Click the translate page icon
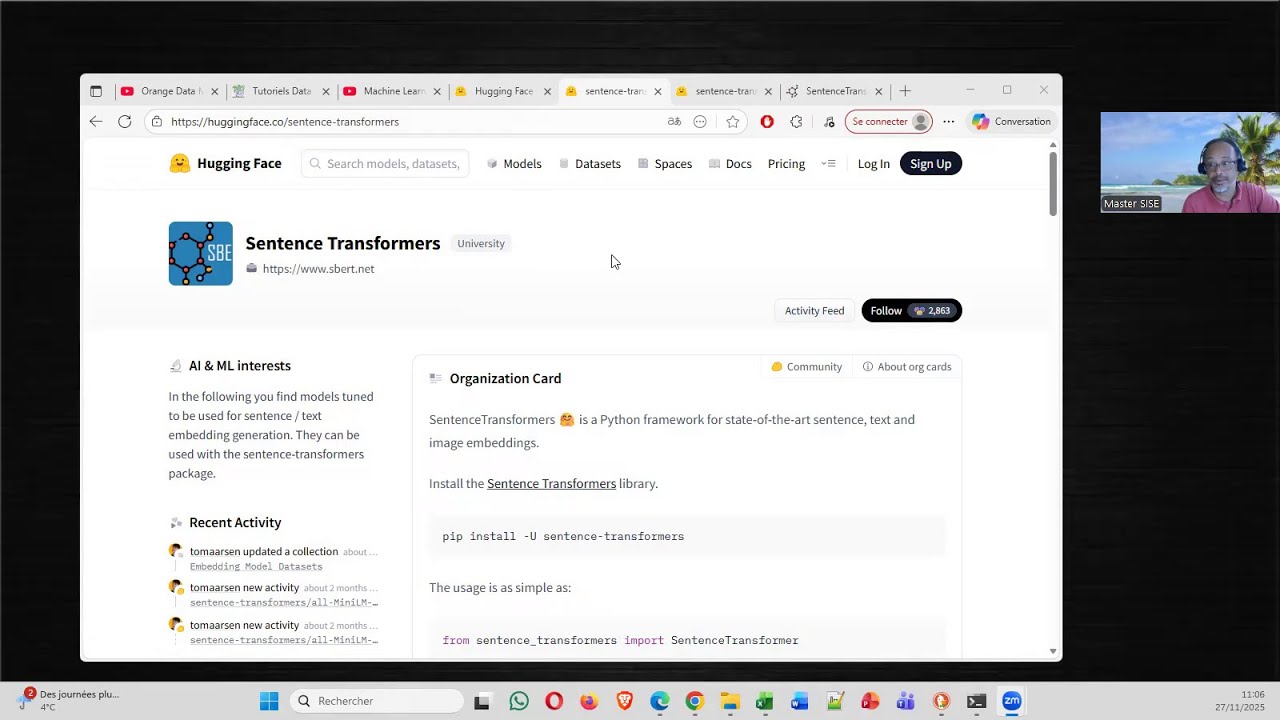 674,122
